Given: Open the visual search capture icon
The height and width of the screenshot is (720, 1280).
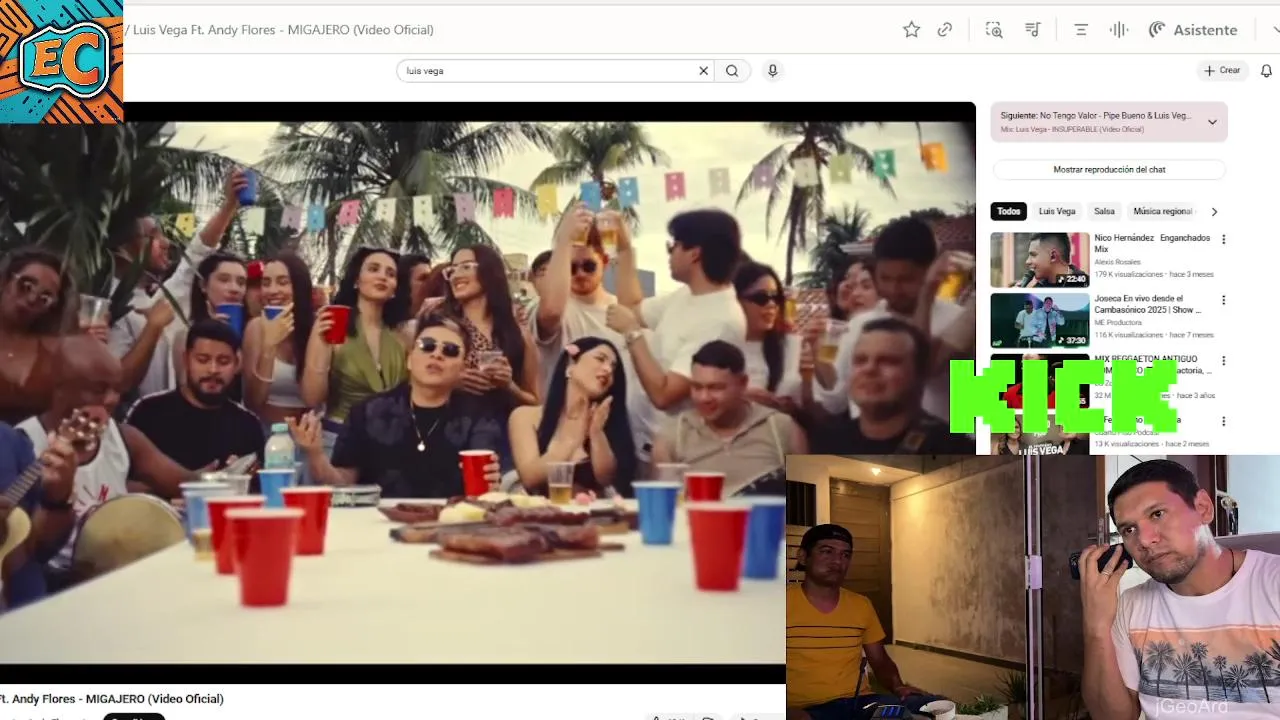Looking at the screenshot, I should [994, 30].
